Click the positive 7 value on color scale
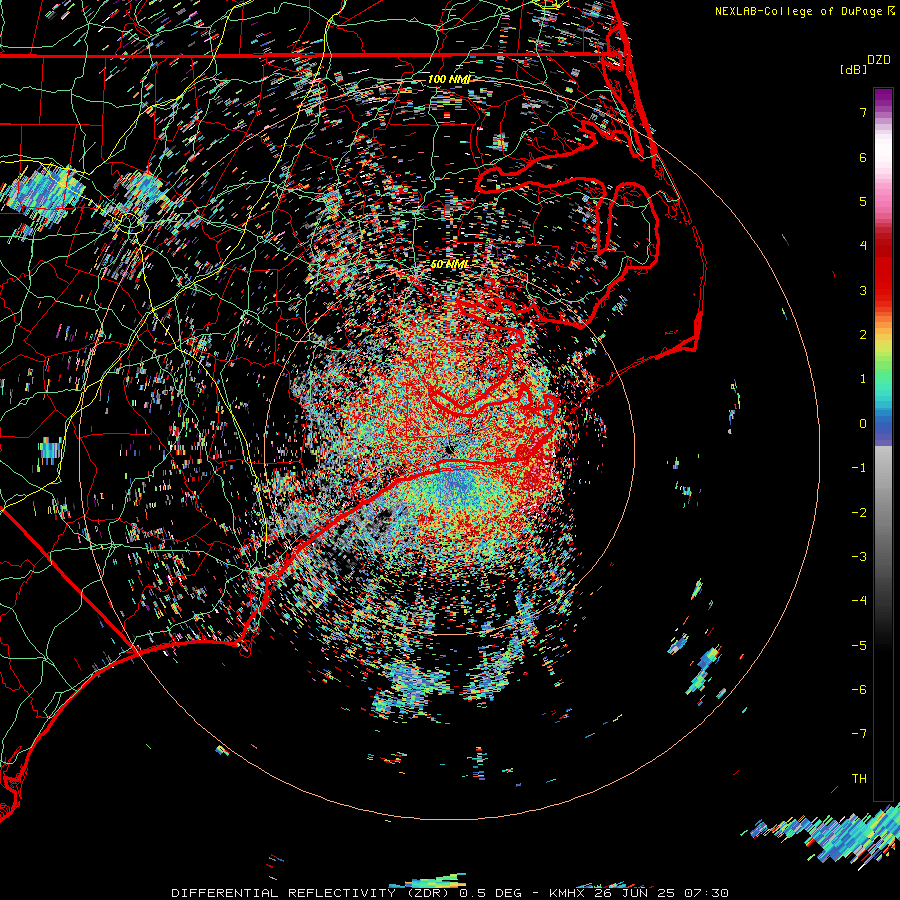The height and width of the screenshot is (900, 900). click(863, 112)
